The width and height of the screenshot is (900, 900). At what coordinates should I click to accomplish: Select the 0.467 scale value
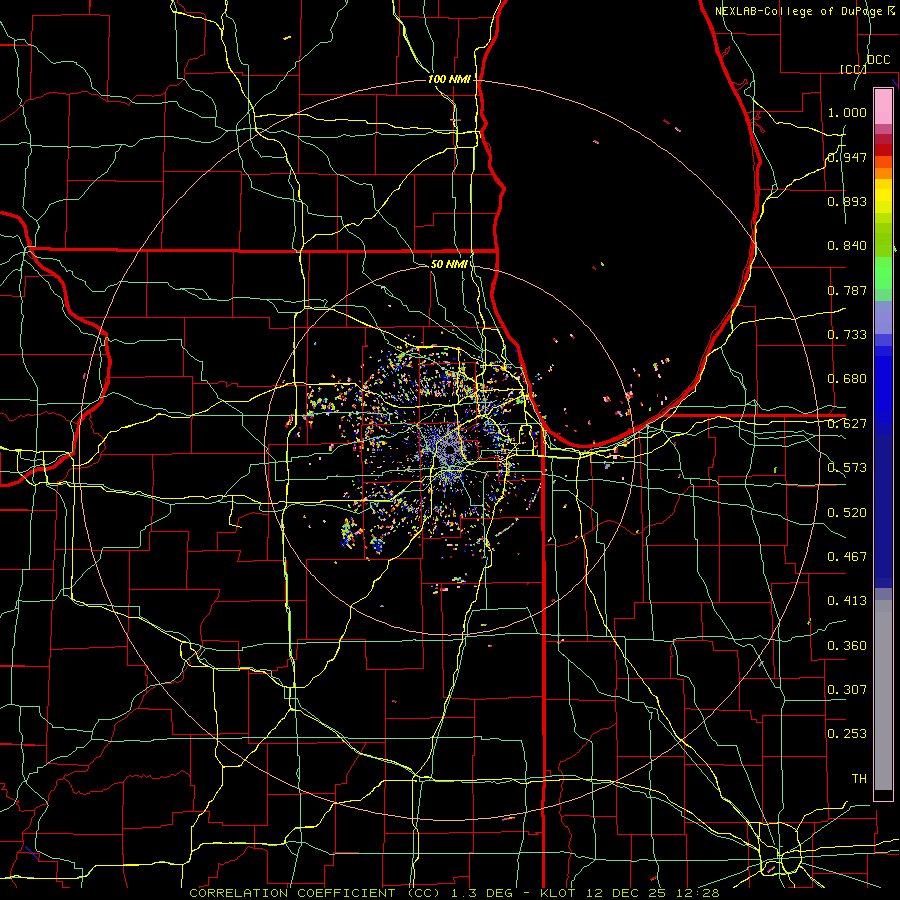(x=847, y=556)
